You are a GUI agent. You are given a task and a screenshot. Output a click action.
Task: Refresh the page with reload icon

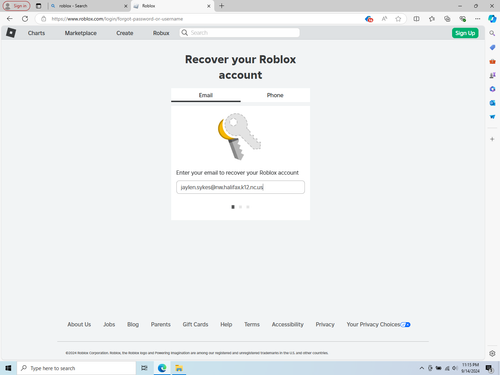click(25, 19)
